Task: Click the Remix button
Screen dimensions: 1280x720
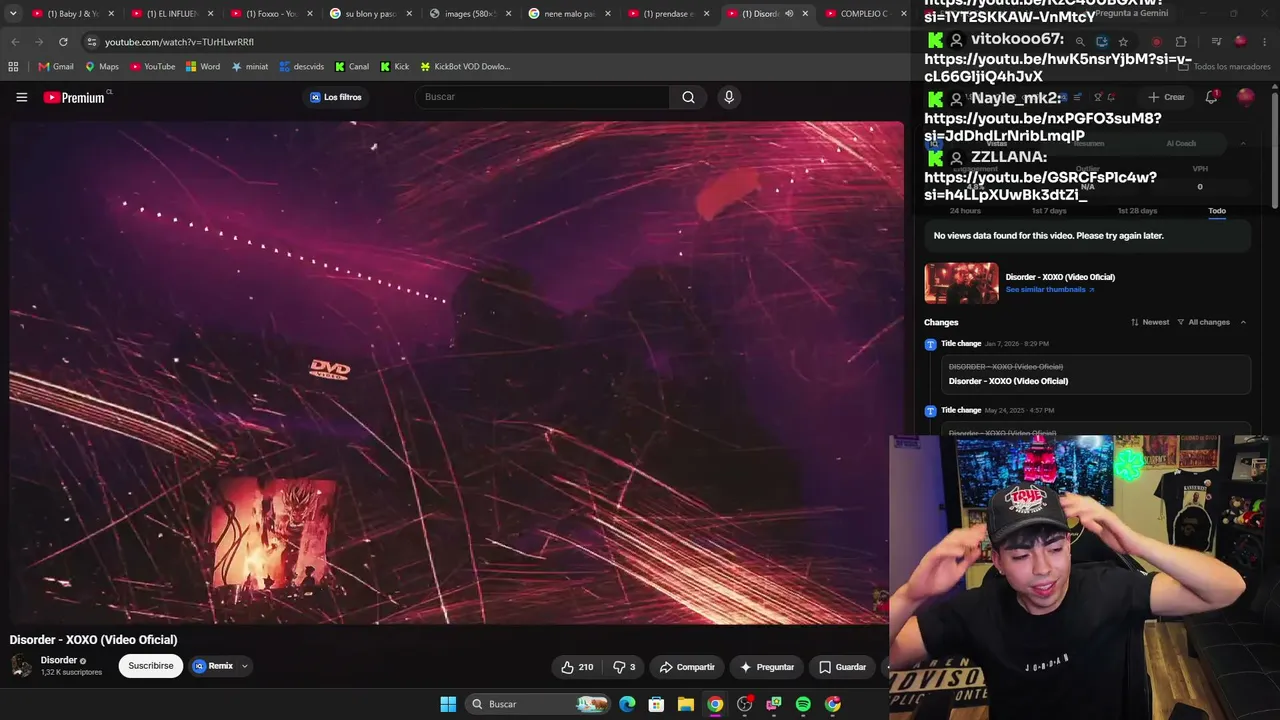Action: coord(212,666)
